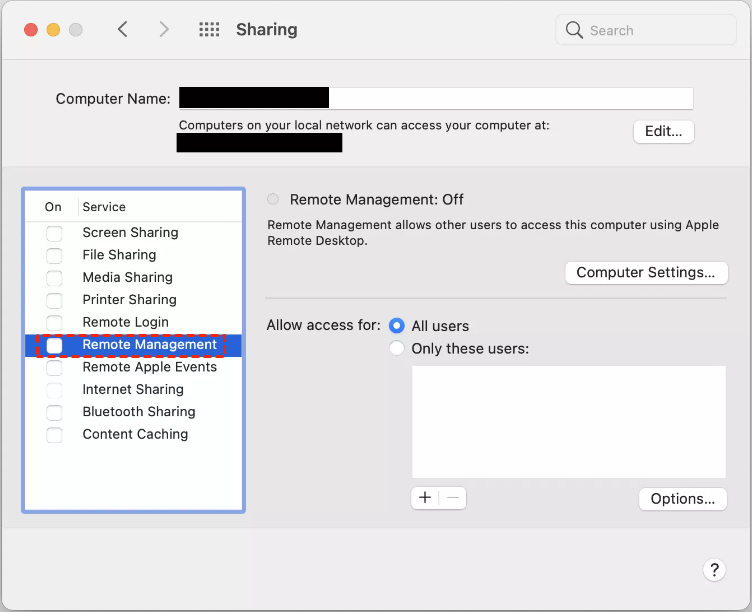Minimize the Sharing window with yellow button
The image size is (752, 612).
(x=54, y=30)
